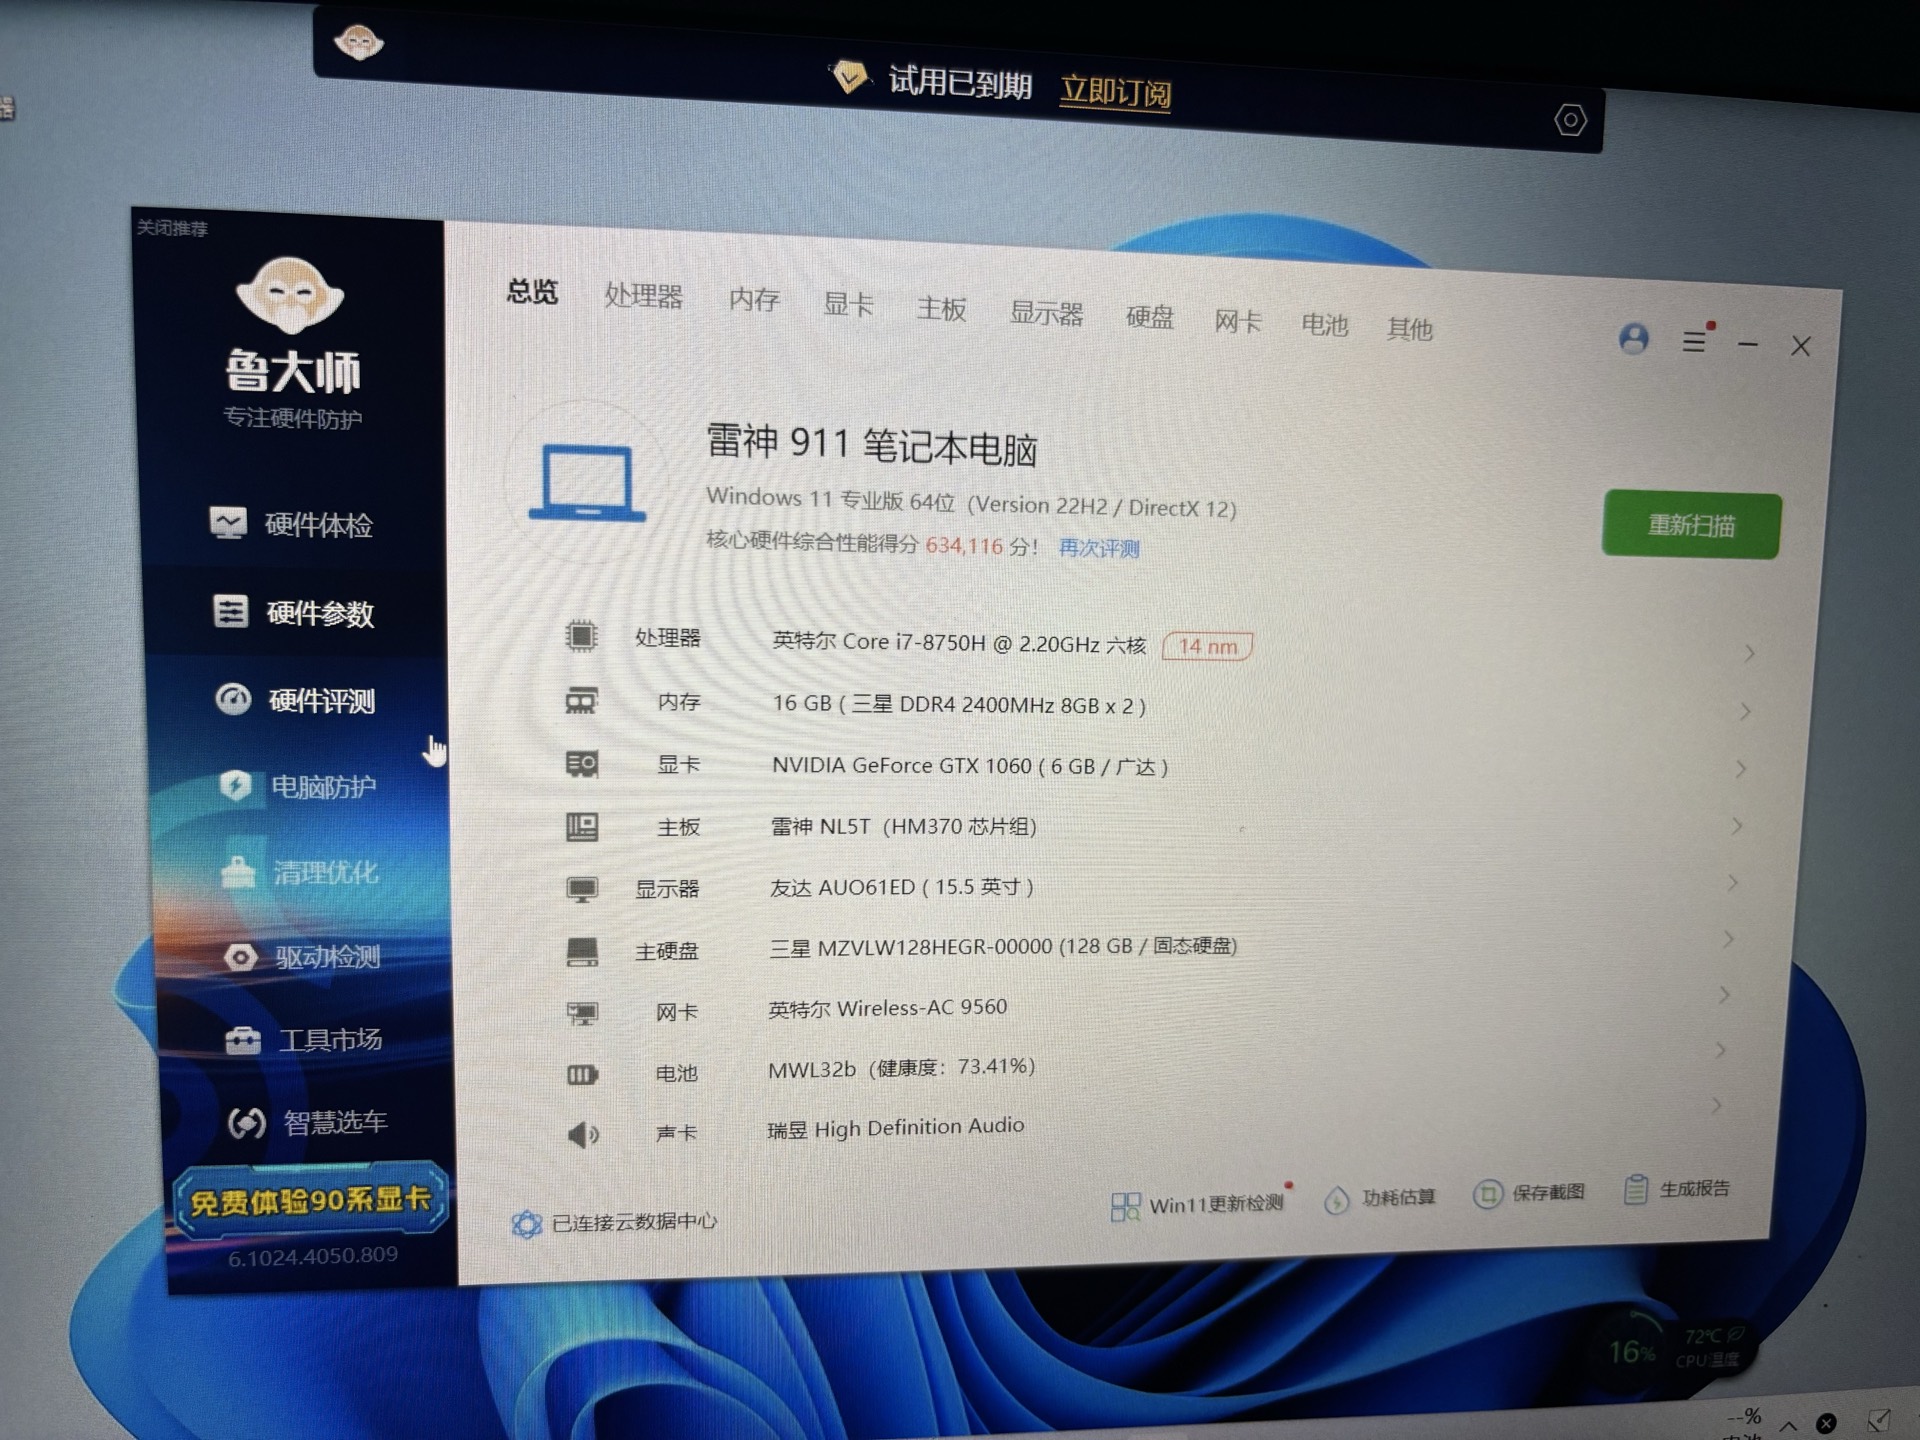Open 电脑防护 protection section
Image resolution: width=1920 pixels, height=1440 pixels.
[x=298, y=786]
